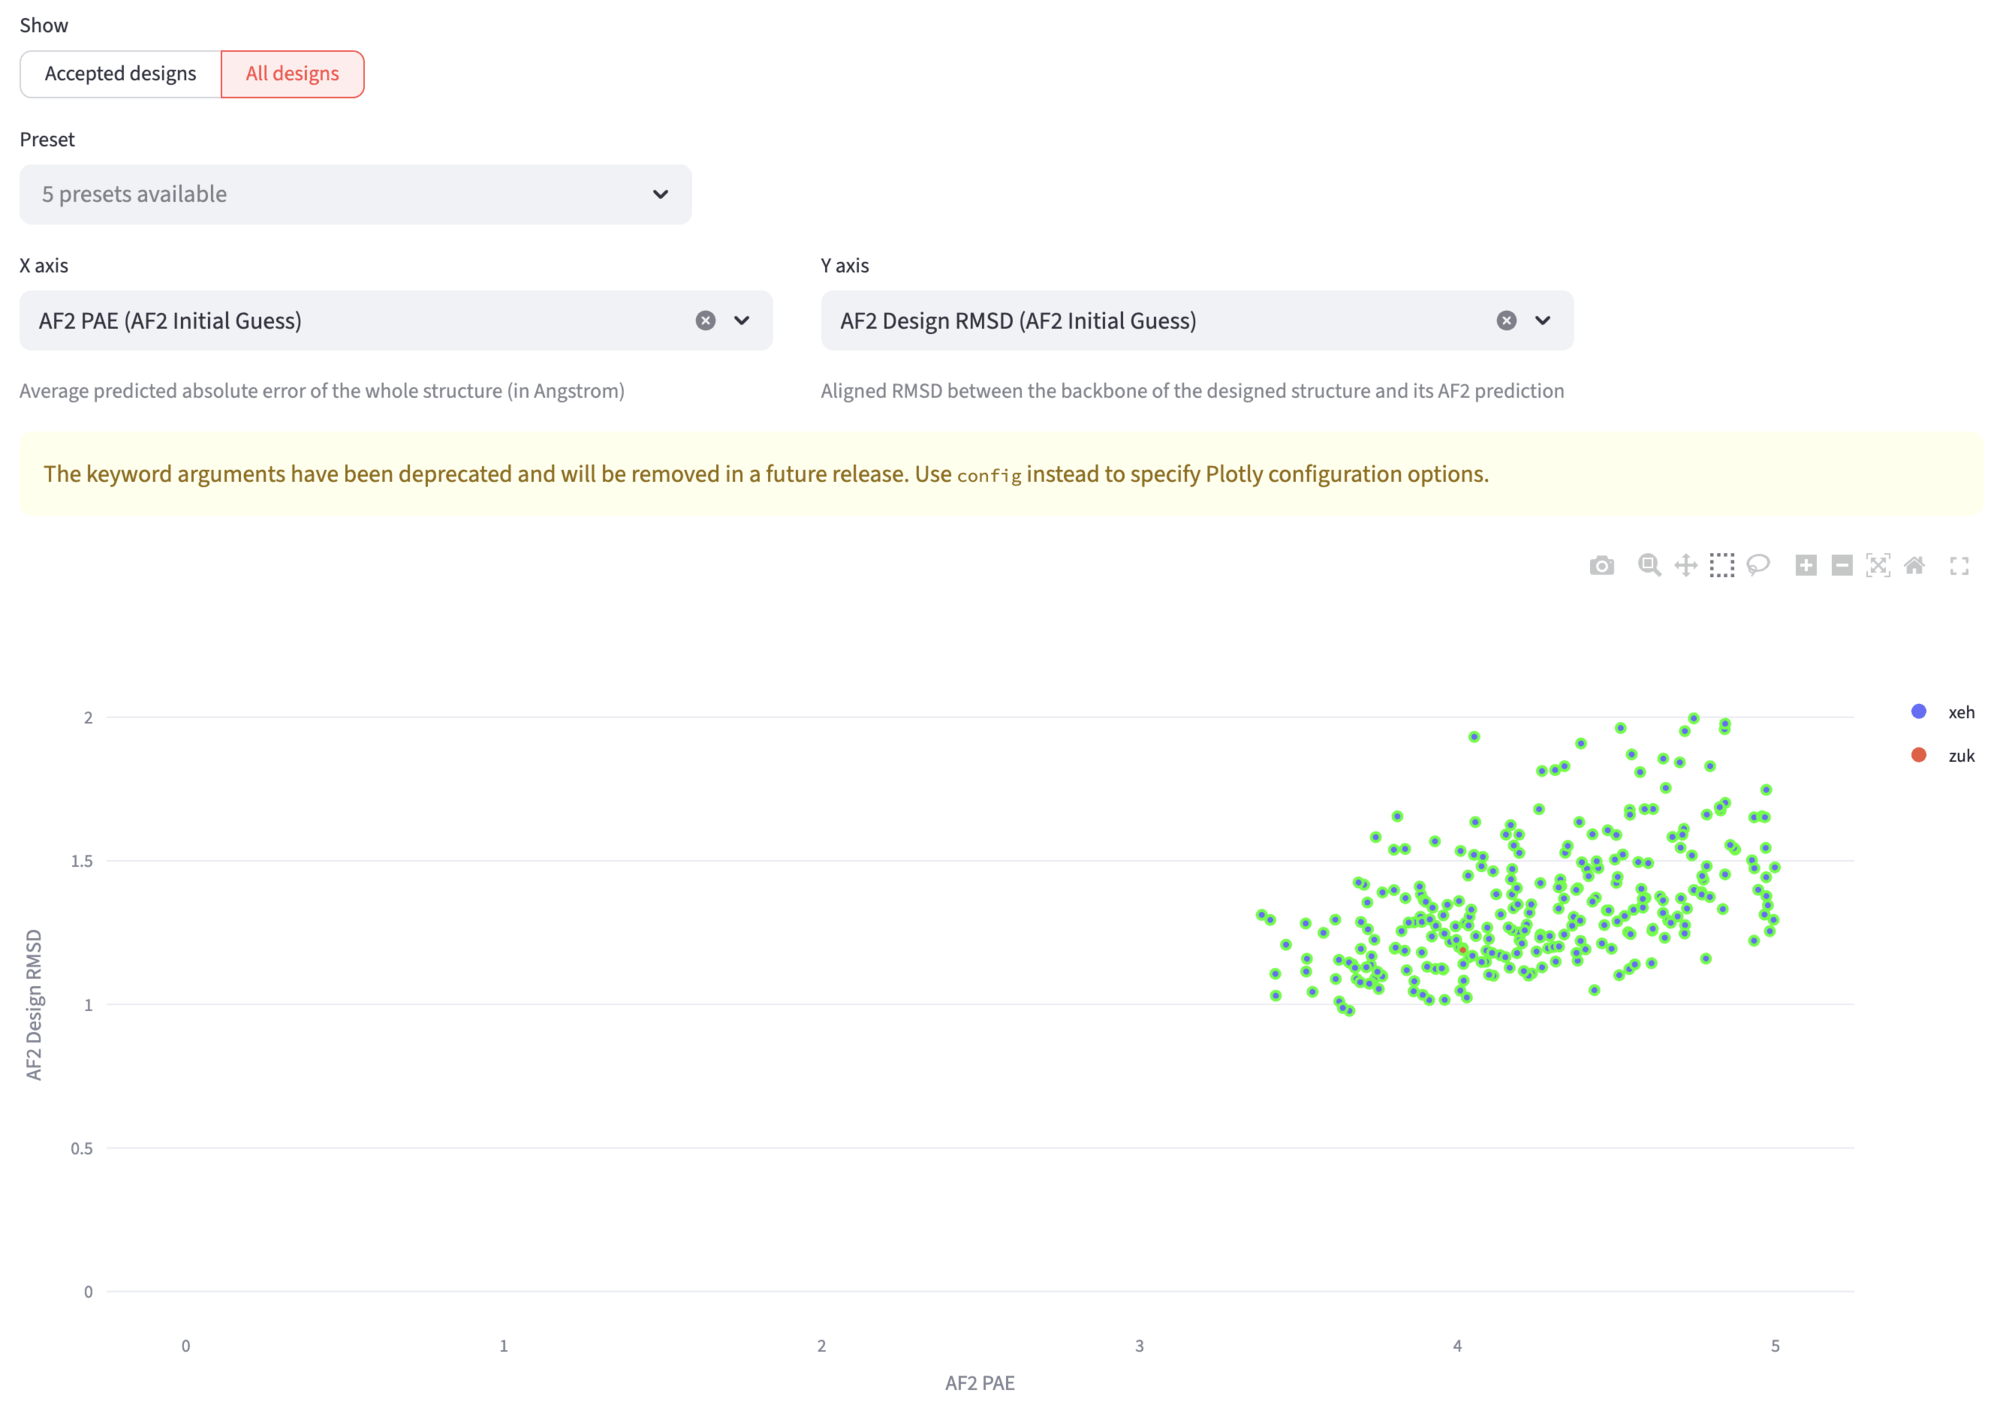
Task: Open plot in fullscreen mode
Action: tap(1959, 566)
